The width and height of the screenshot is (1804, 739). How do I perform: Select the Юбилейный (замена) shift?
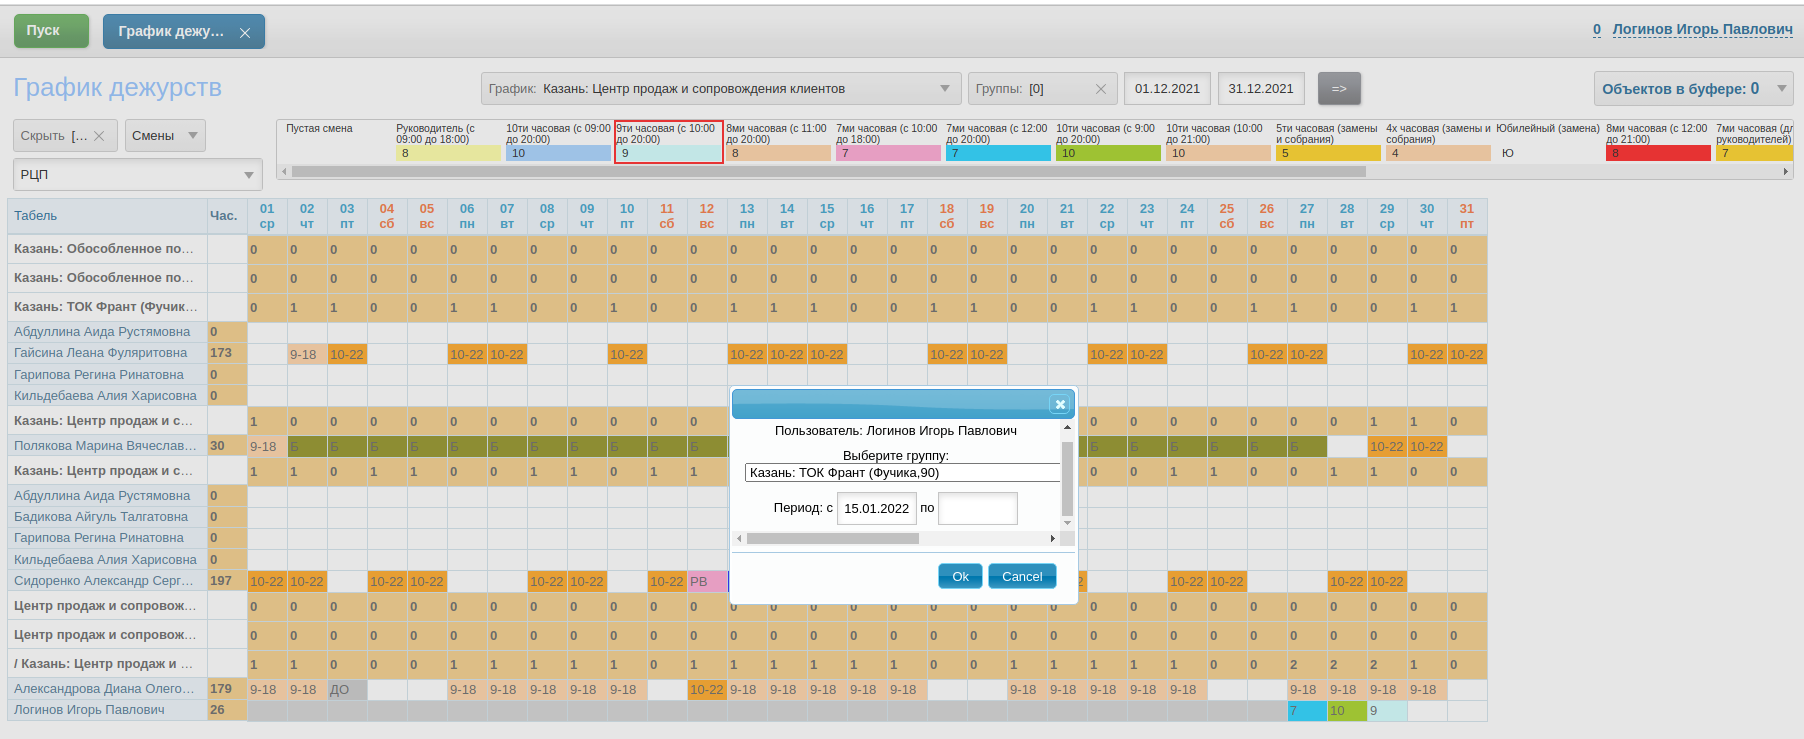[x=1548, y=141]
